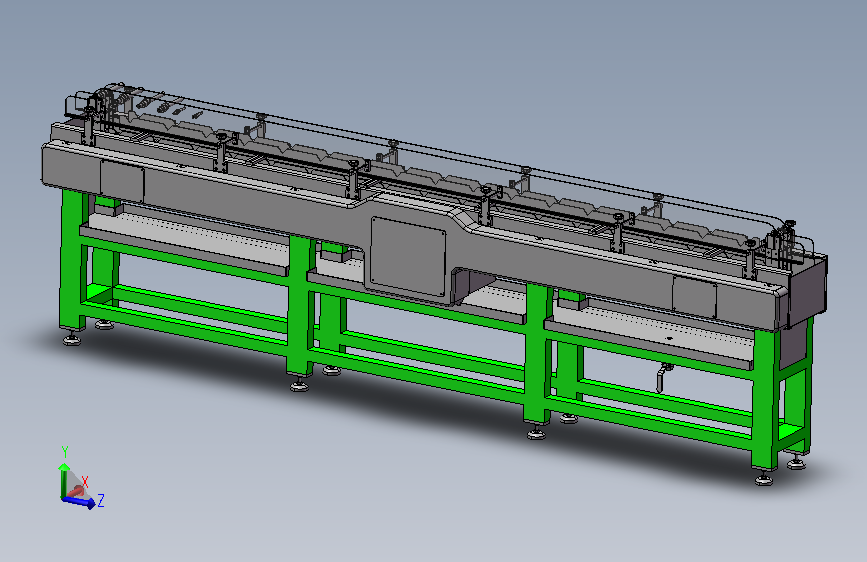Click the green Y axis of the orientation triad
The height and width of the screenshot is (562, 867).
(x=64, y=481)
